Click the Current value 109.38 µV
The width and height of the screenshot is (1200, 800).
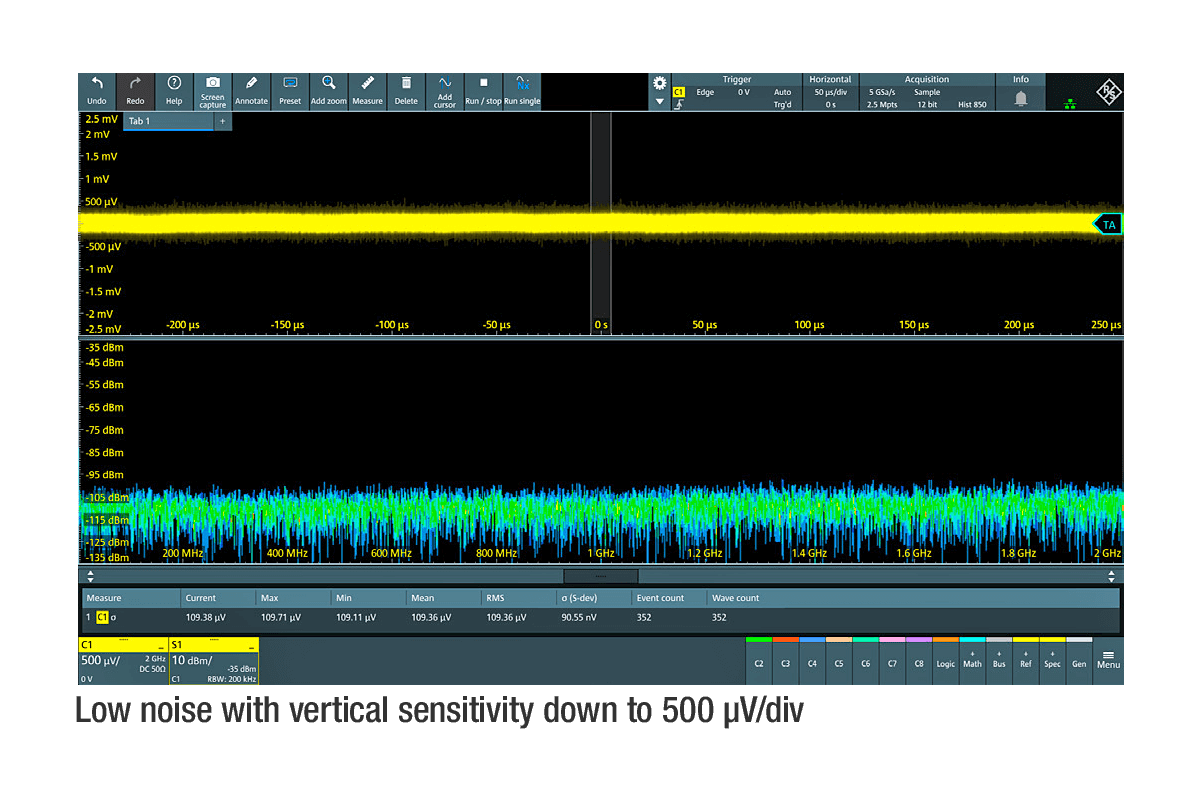click(205, 617)
